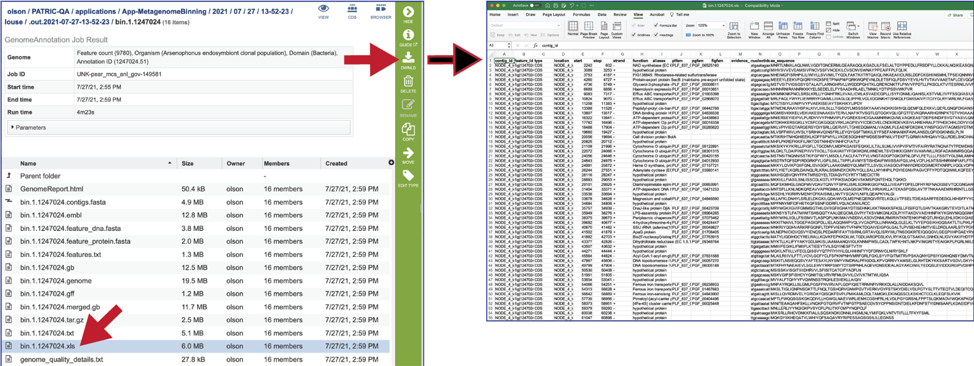974x366 pixels.
Task: Toggle the Ruler checkbox in Excel
Action: (x=635, y=25)
